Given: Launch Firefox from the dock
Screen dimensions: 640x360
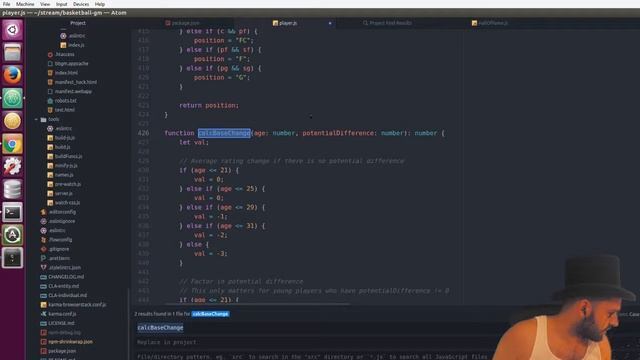Looking at the screenshot, I should 12,76.
